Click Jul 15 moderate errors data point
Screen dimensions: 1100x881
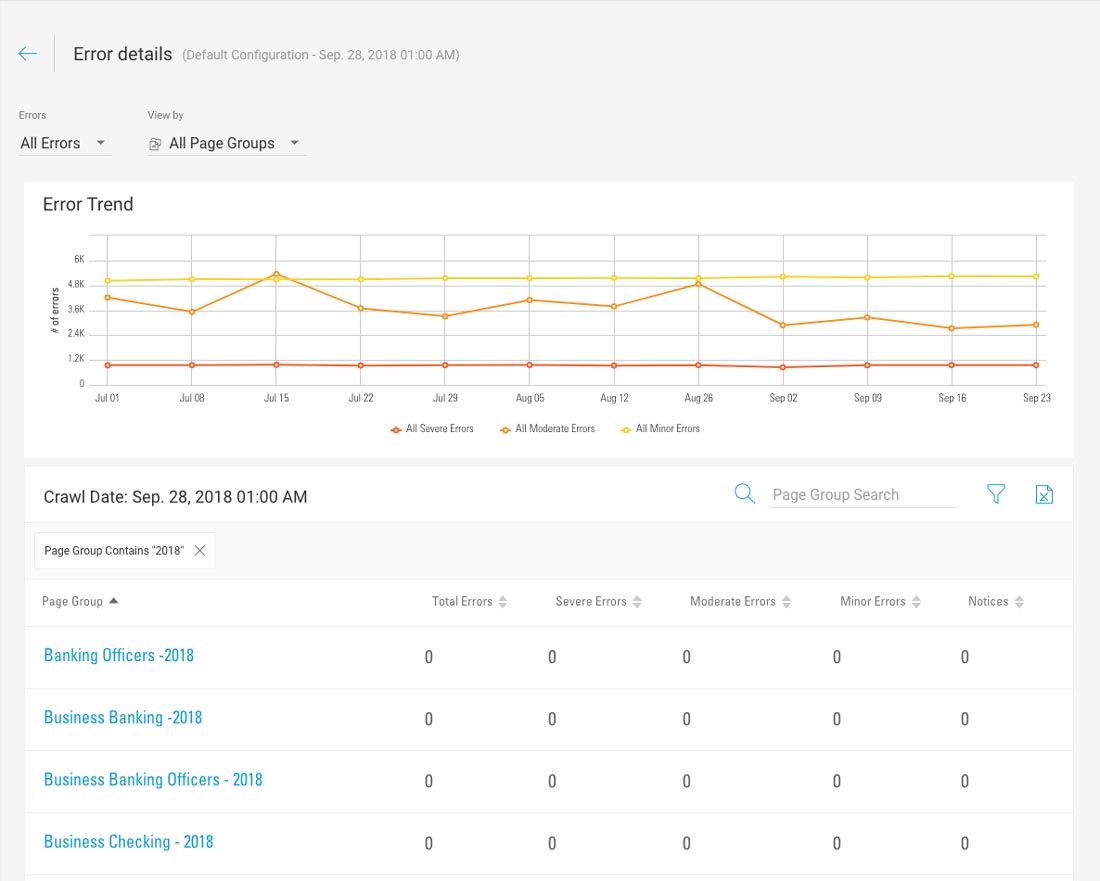click(276, 273)
